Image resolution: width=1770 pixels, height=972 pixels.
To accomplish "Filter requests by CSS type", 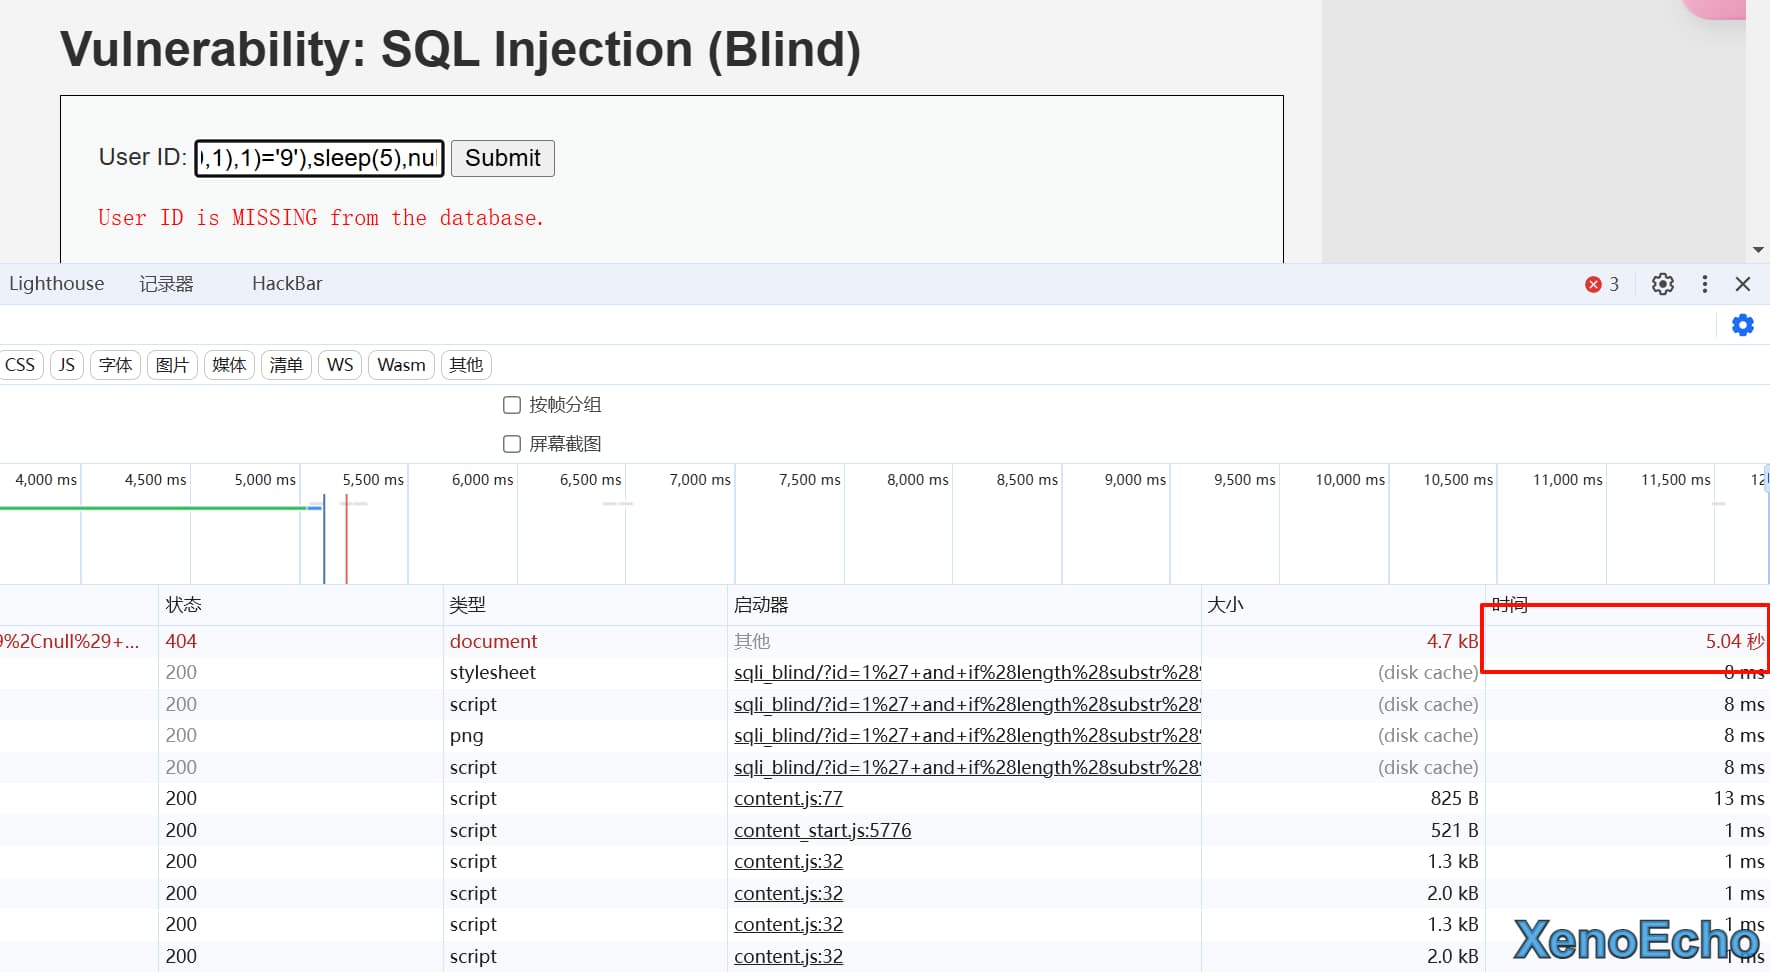I will (20, 365).
